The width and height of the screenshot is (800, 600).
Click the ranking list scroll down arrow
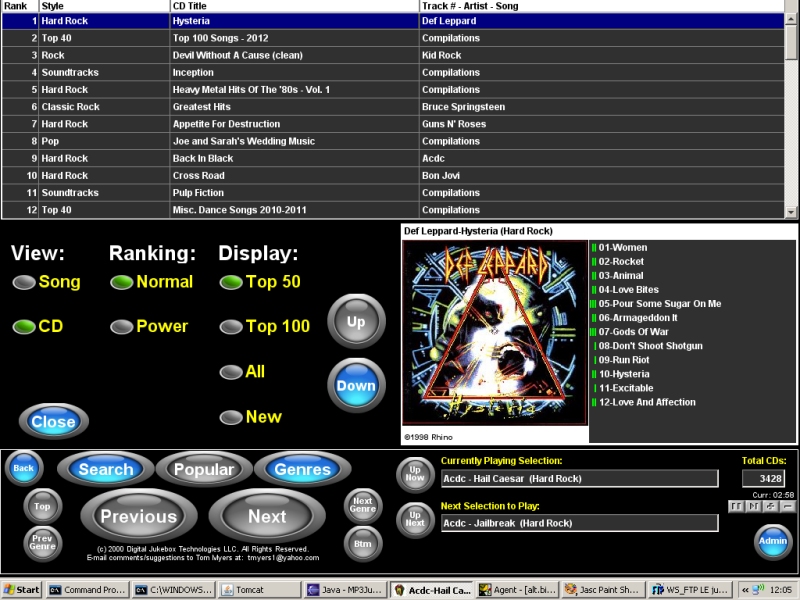(791, 212)
